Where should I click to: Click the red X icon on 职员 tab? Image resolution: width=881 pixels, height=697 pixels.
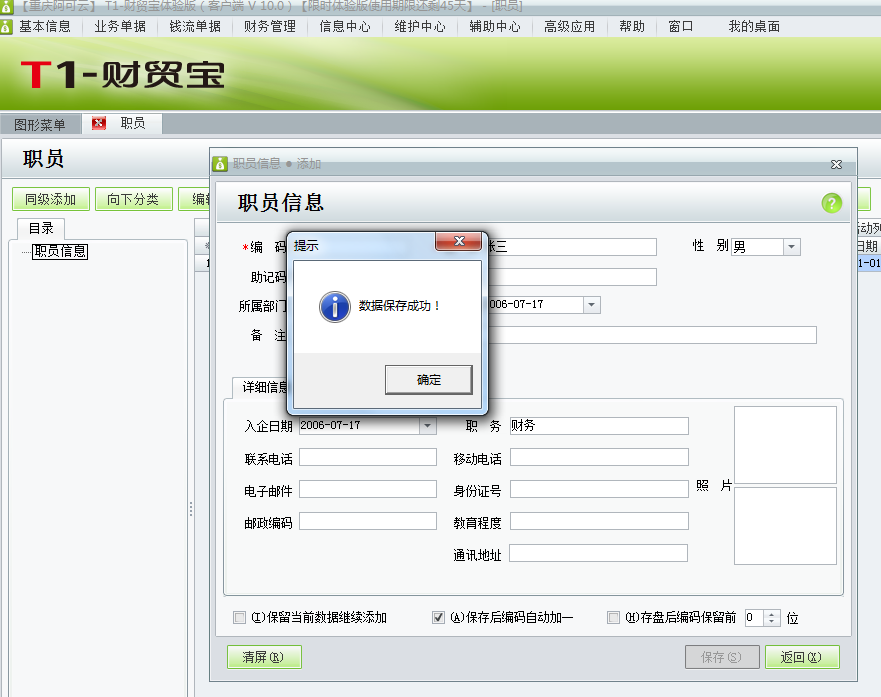click(97, 124)
